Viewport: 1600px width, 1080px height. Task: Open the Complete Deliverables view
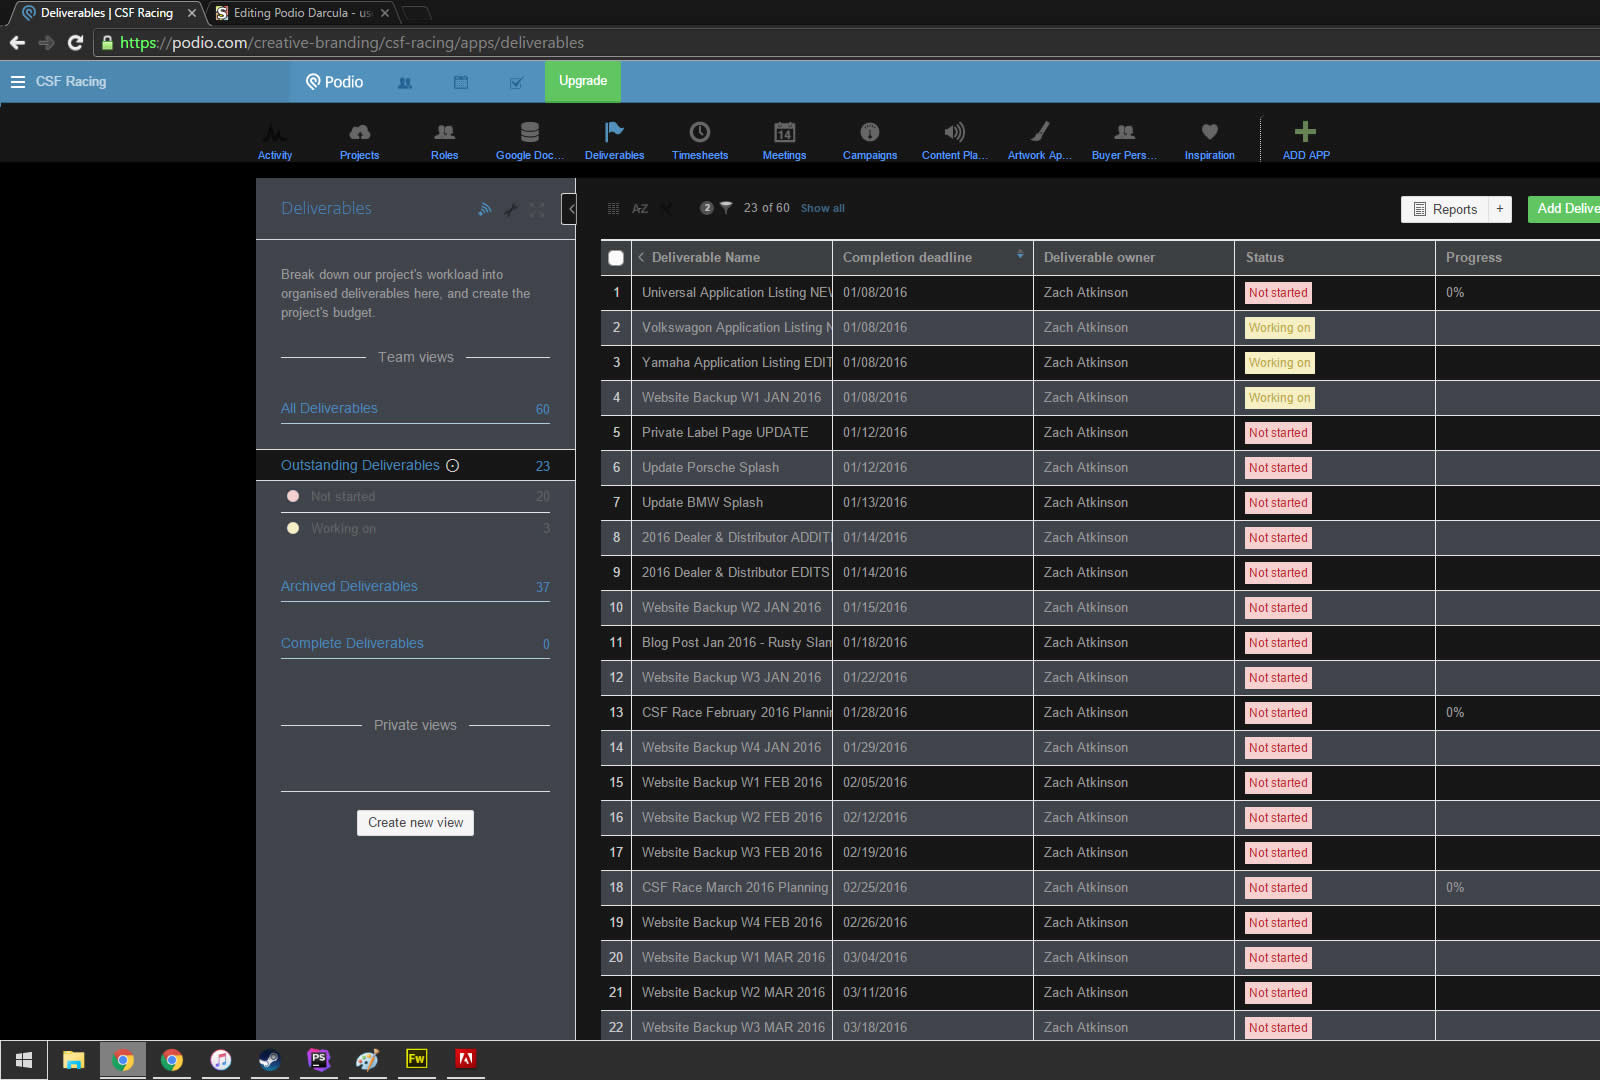(415, 643)
